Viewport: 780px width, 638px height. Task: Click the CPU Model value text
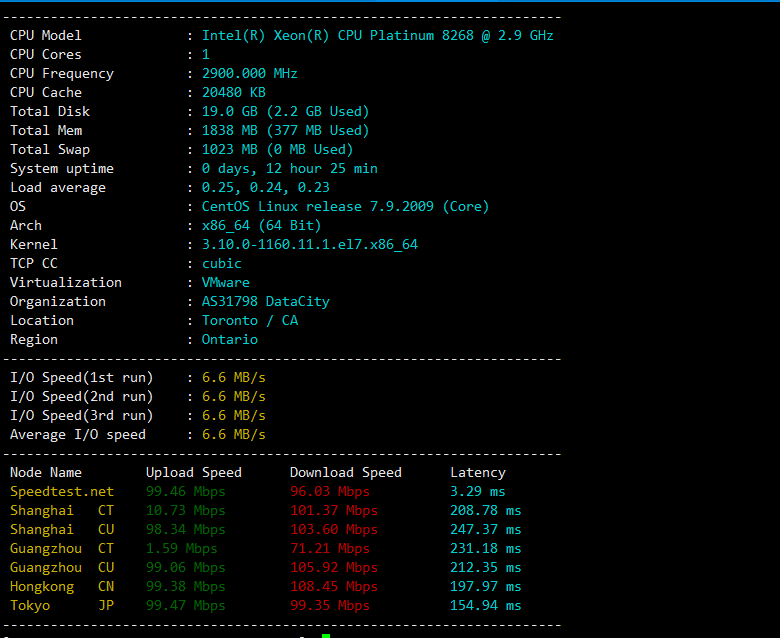(x=377, y=35)
